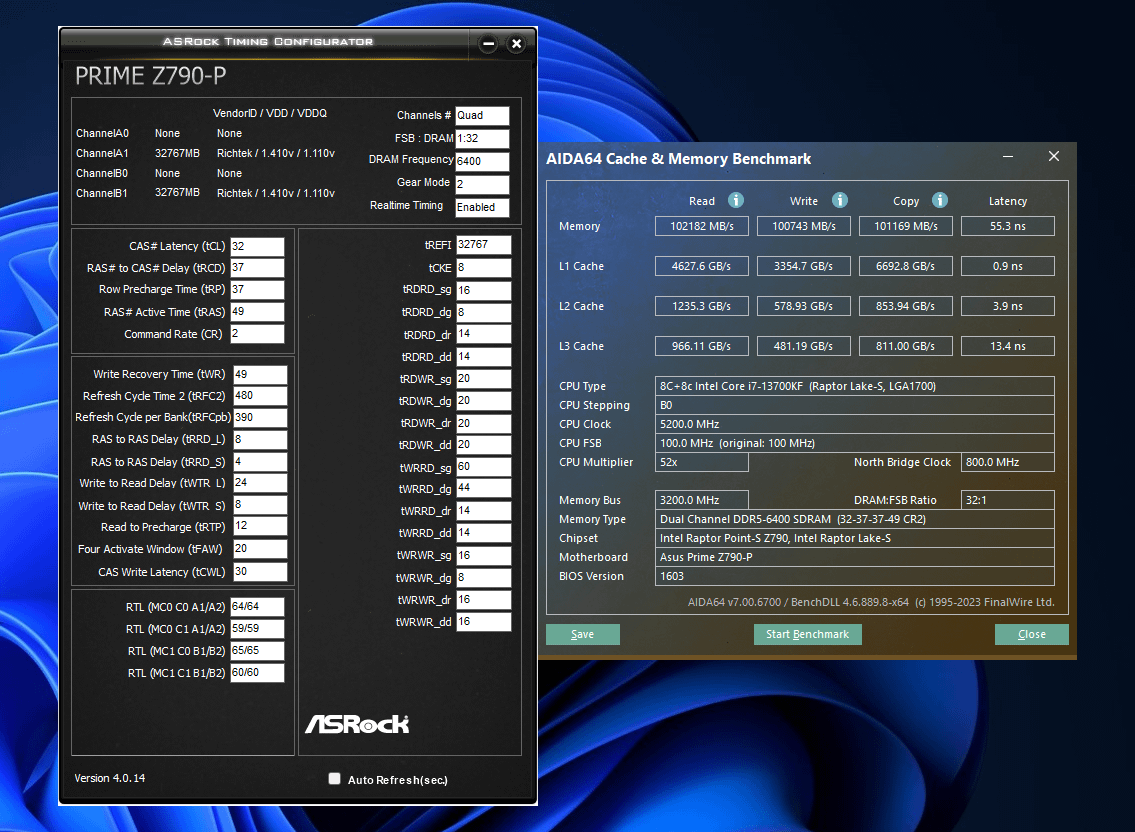Click Start Benchmark button

pos(808,634)
